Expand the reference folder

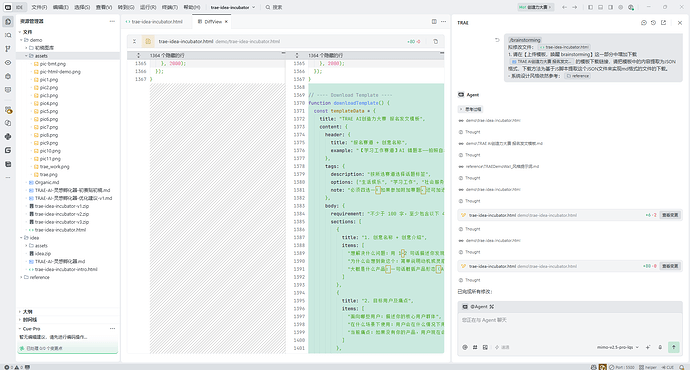click(x=21, y=277)
